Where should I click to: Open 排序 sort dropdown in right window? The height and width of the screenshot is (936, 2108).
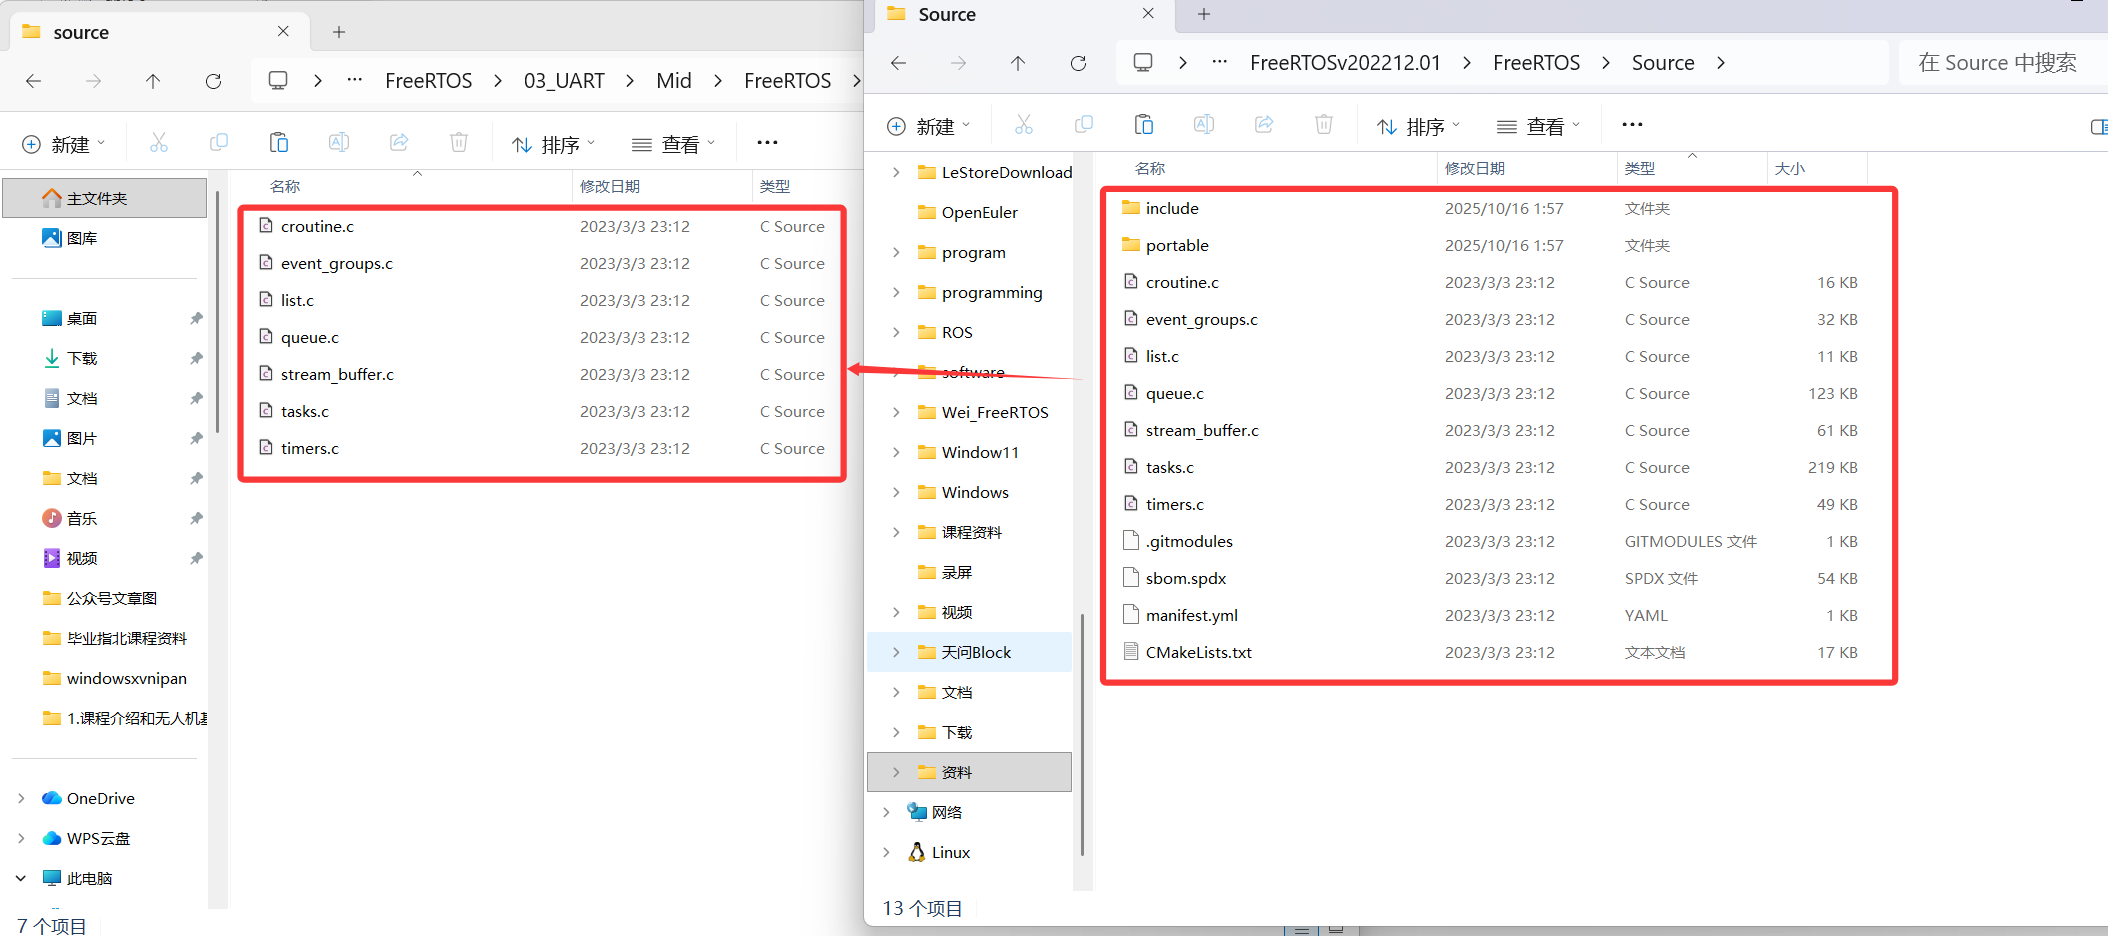coord(1419,126)
